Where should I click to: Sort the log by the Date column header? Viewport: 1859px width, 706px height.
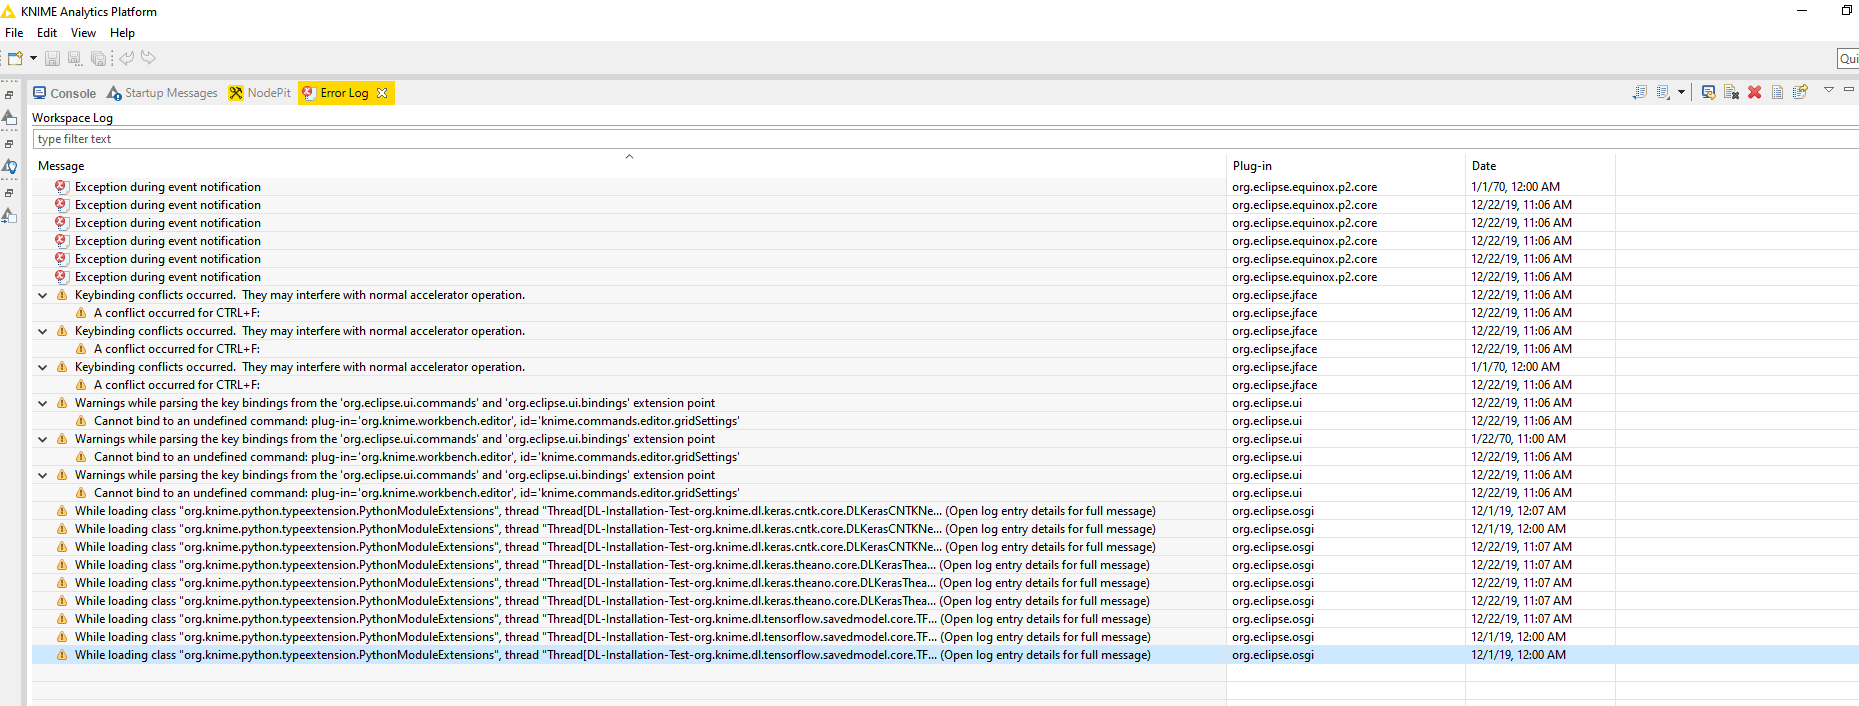pyautogui.click(x=1540, y=166)
